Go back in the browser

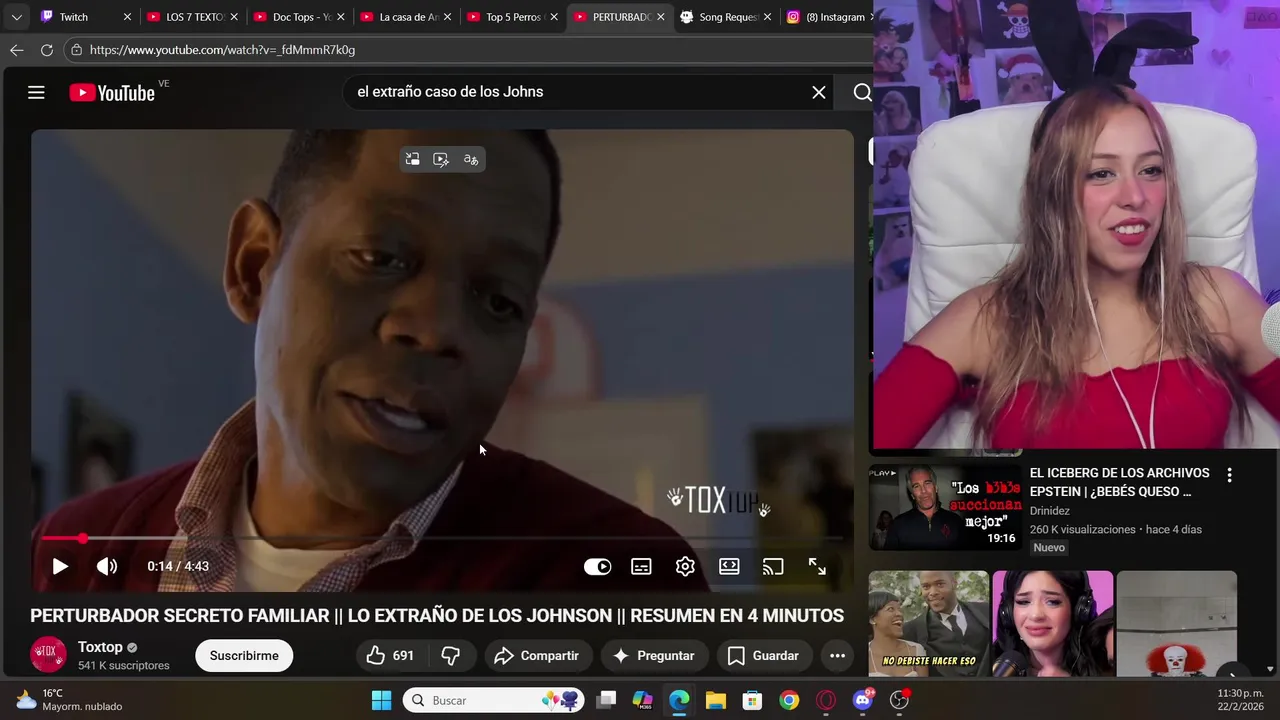click(x=16, y=50)
